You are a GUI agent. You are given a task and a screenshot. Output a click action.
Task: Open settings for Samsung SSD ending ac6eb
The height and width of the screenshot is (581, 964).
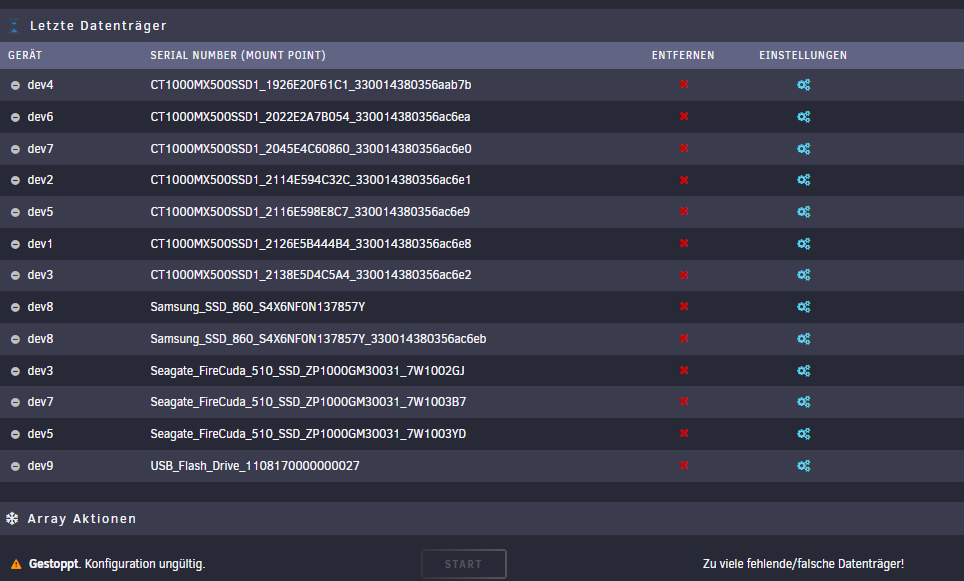click(x=804, y=339)
